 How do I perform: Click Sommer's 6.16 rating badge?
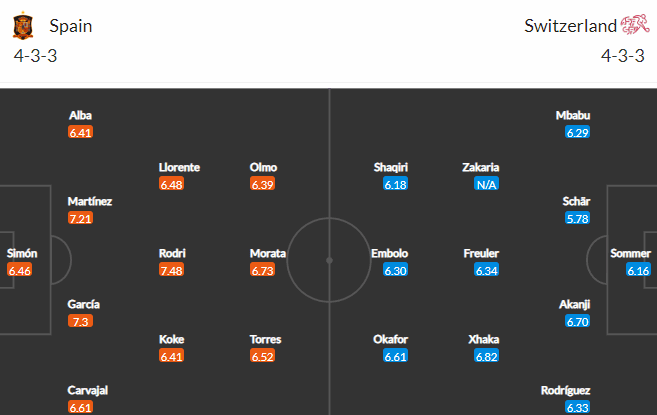click(x=638, y=270)
